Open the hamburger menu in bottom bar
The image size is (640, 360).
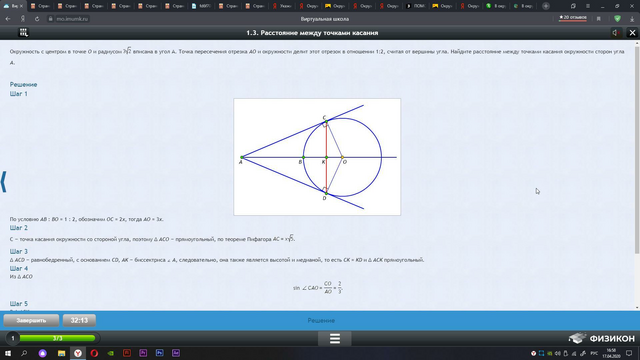335,338
